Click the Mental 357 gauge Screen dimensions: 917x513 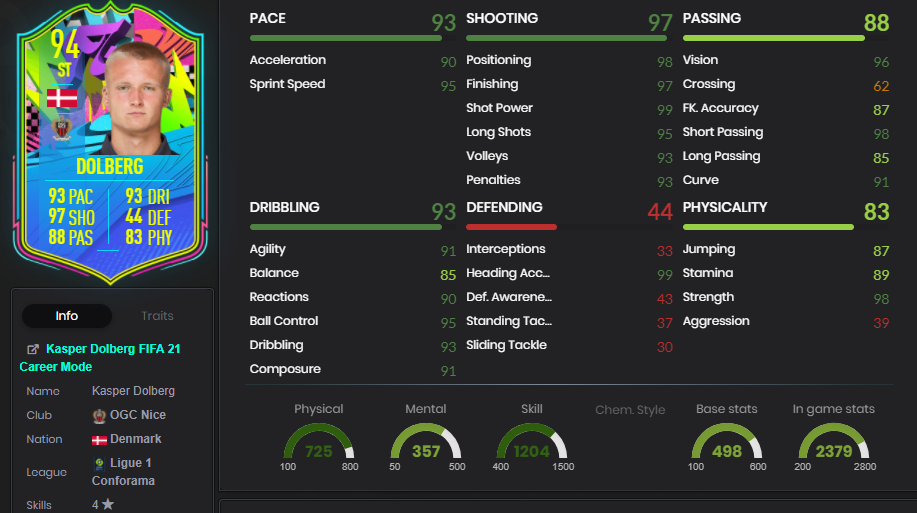[426, 440]
